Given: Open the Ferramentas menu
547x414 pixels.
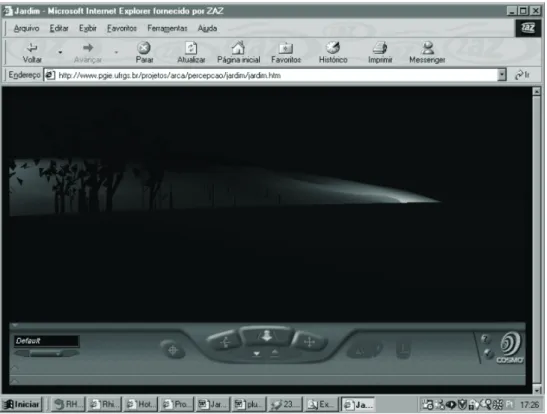Looking at the screenshot, I should click(x=167, y=28).
